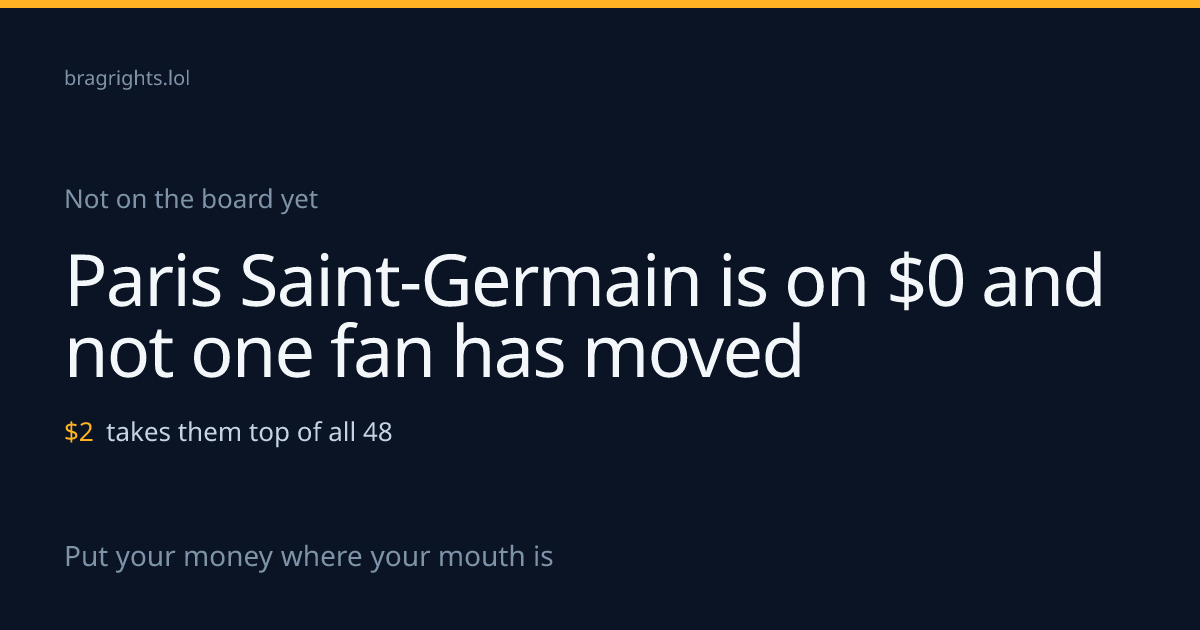Click 'takes them top of all 48' text
Screen dimensions: 1200x630
(x=249, y=432)
